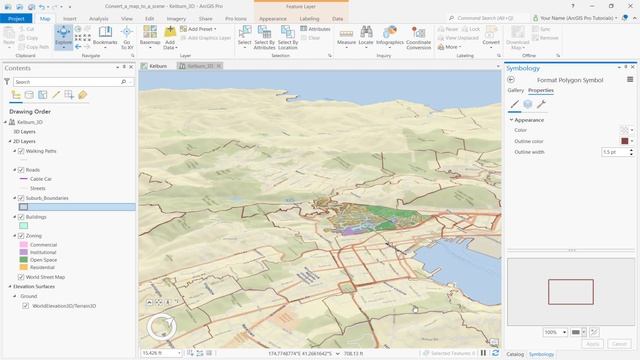Open the Symbology pane hamburger menu

click(x=630, y=80)
